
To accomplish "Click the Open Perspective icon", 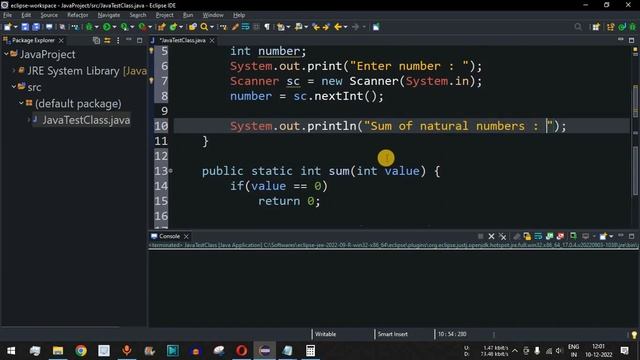I will coord(596,27).
